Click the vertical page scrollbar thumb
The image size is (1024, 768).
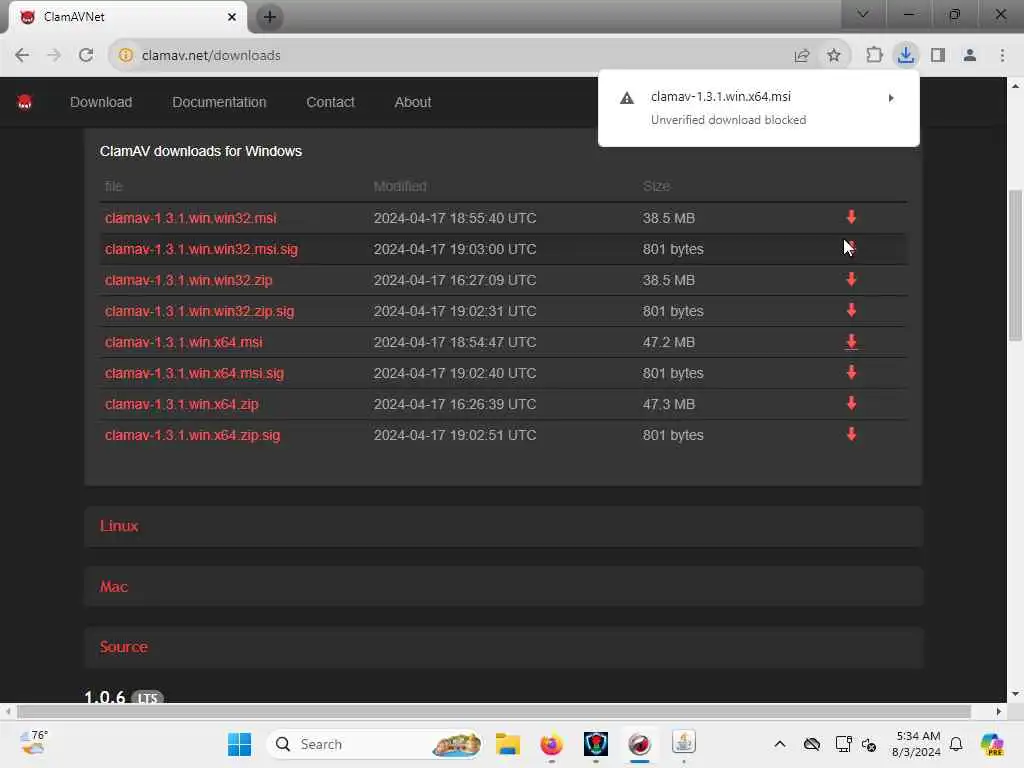1015,264
